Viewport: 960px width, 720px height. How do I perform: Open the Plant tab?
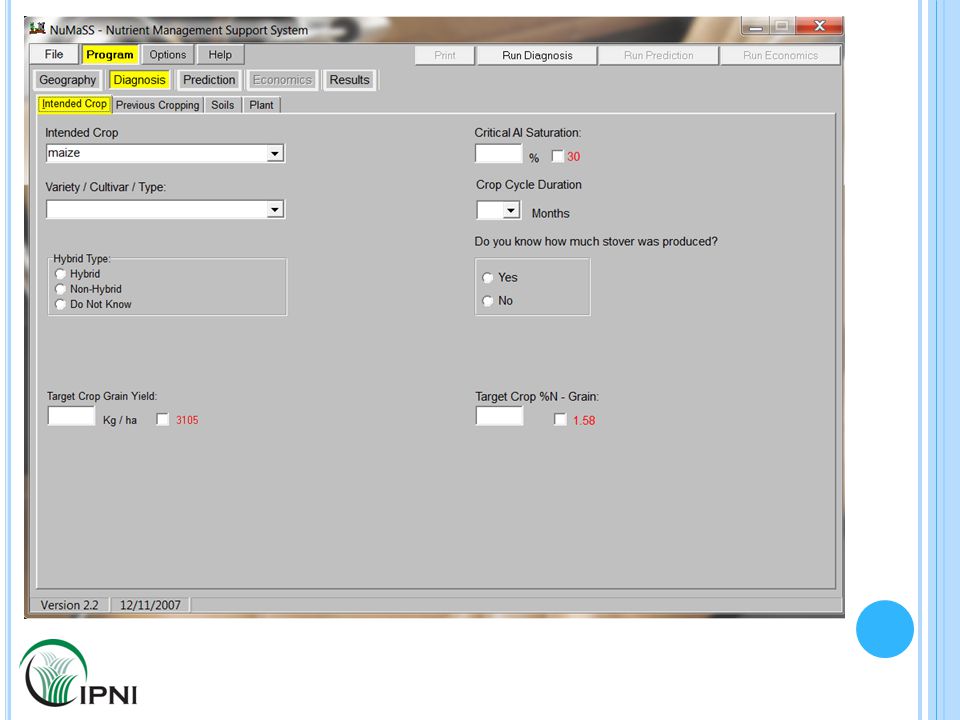click(x=261, y=105)
